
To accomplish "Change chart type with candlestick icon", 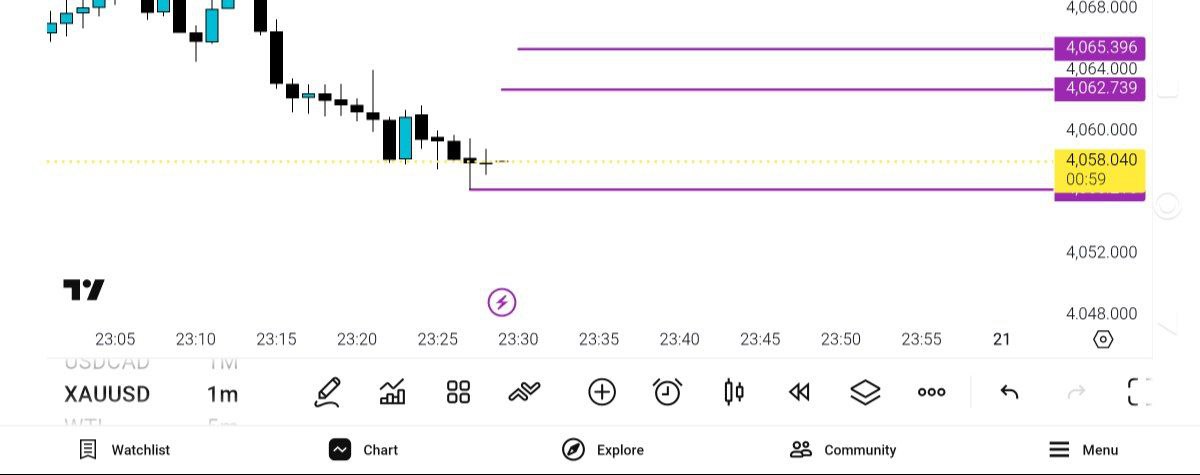I will (733, 392).
